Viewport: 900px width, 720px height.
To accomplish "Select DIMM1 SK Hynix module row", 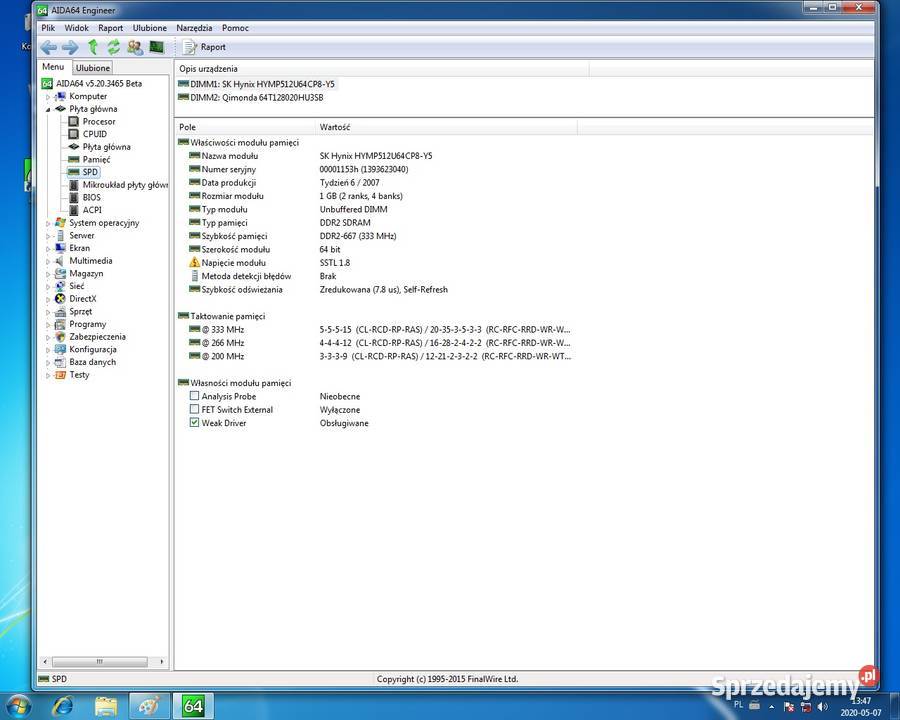I will click(x=257, y=84).
